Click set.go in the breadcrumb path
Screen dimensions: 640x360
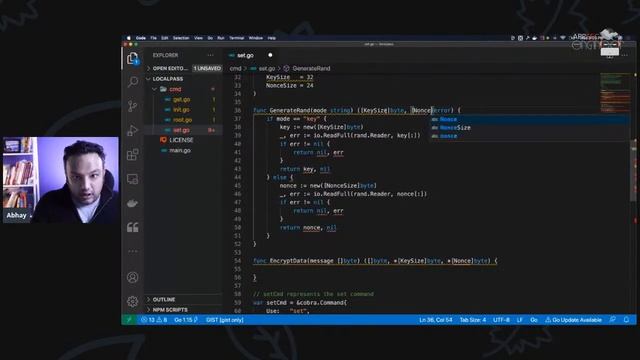(267, 69)
